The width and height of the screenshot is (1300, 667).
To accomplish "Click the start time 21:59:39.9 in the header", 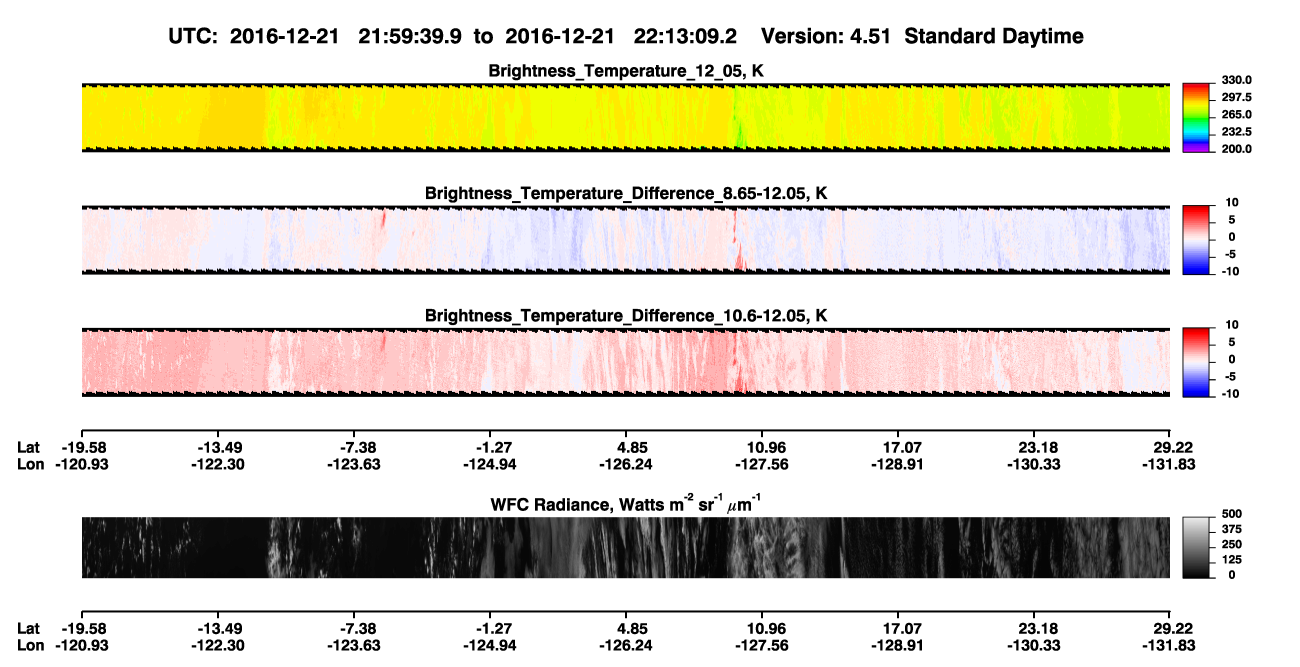I will 409,37.
